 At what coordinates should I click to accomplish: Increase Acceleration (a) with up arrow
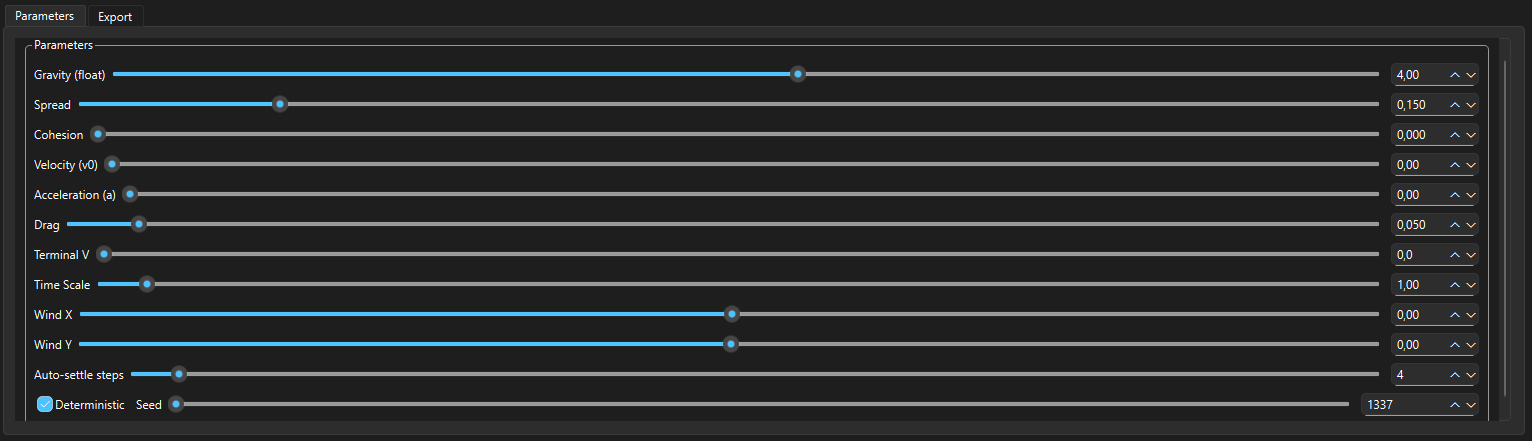[x=1455, y=195]
